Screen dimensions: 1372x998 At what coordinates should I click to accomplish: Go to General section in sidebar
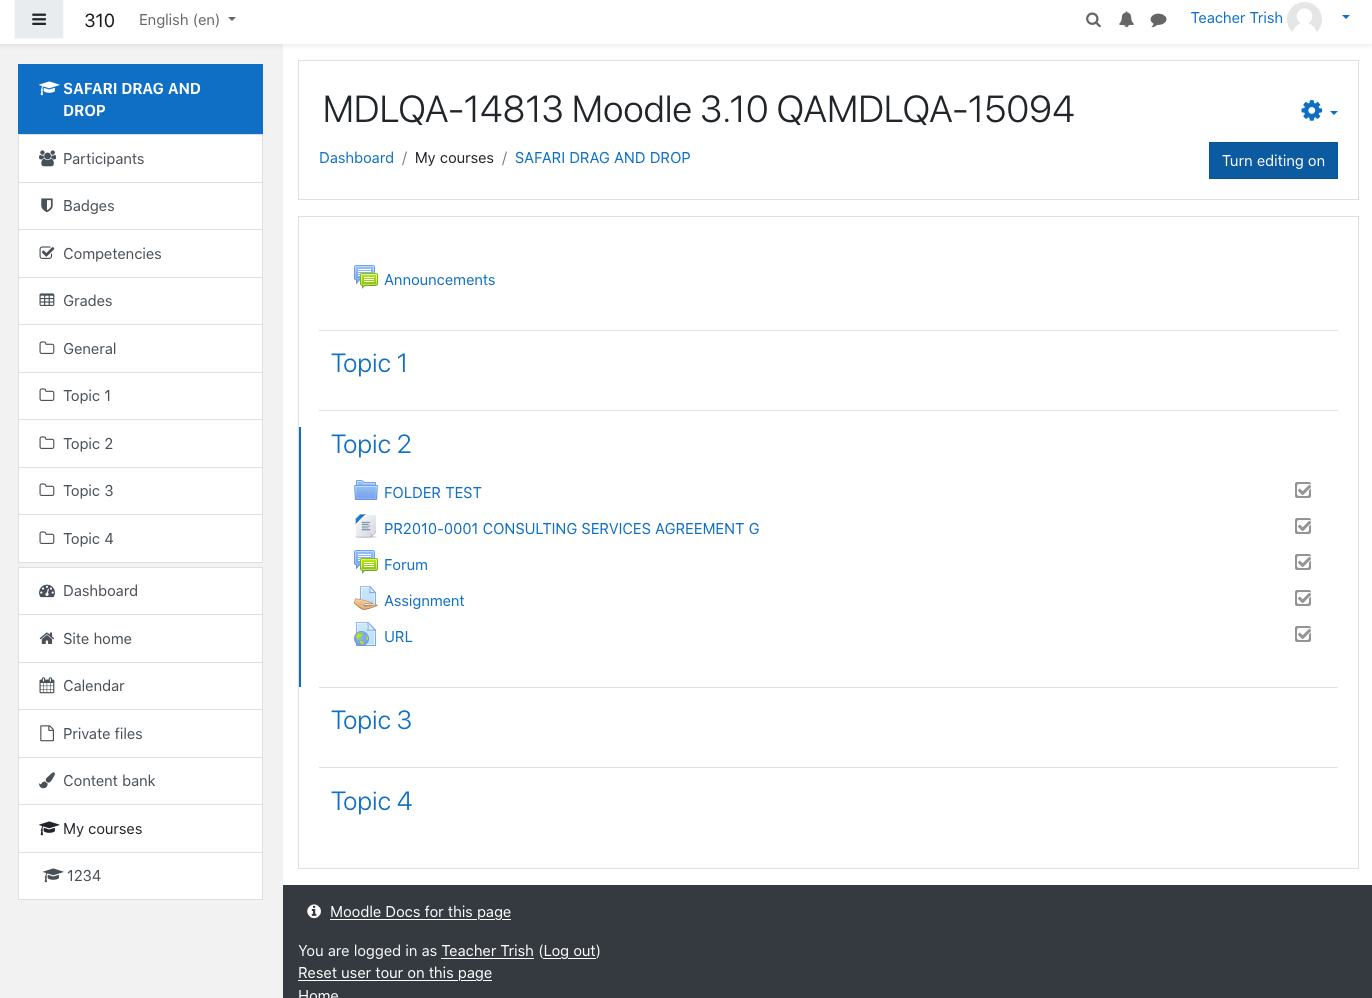tap(140, 349)
